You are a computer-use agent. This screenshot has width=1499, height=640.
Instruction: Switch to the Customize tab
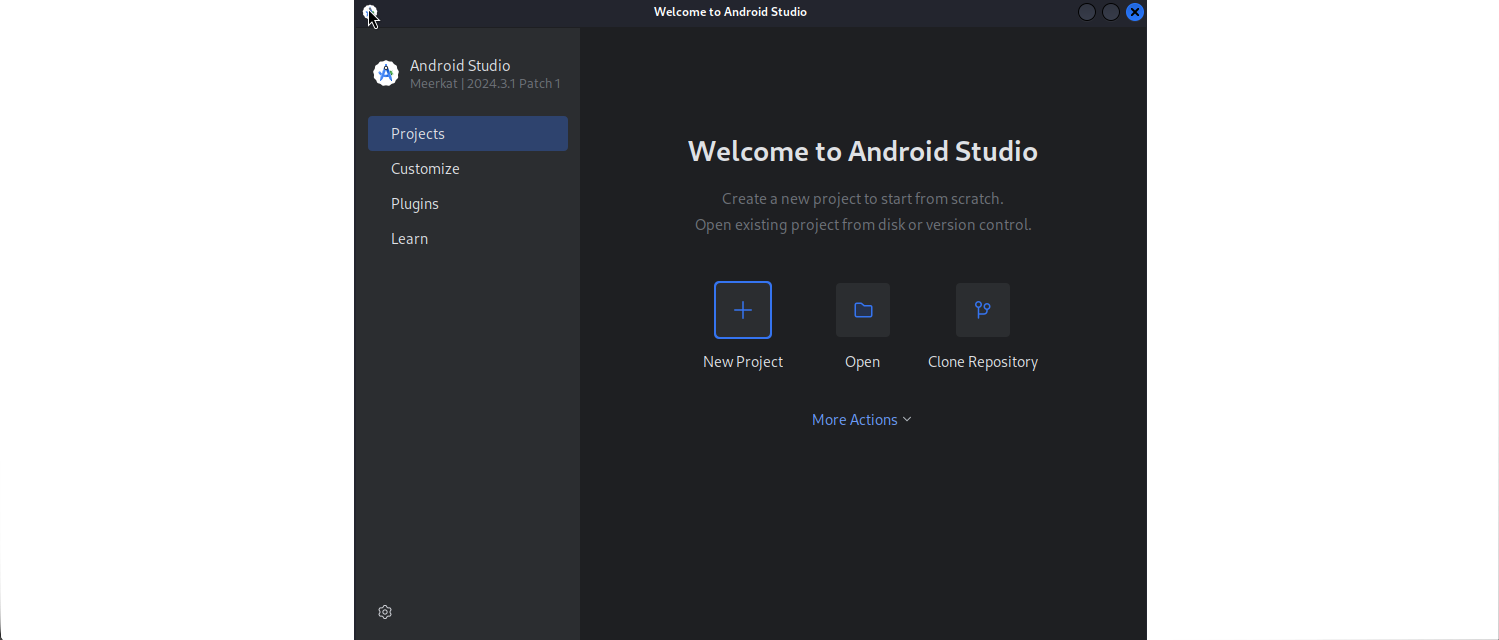468,169
